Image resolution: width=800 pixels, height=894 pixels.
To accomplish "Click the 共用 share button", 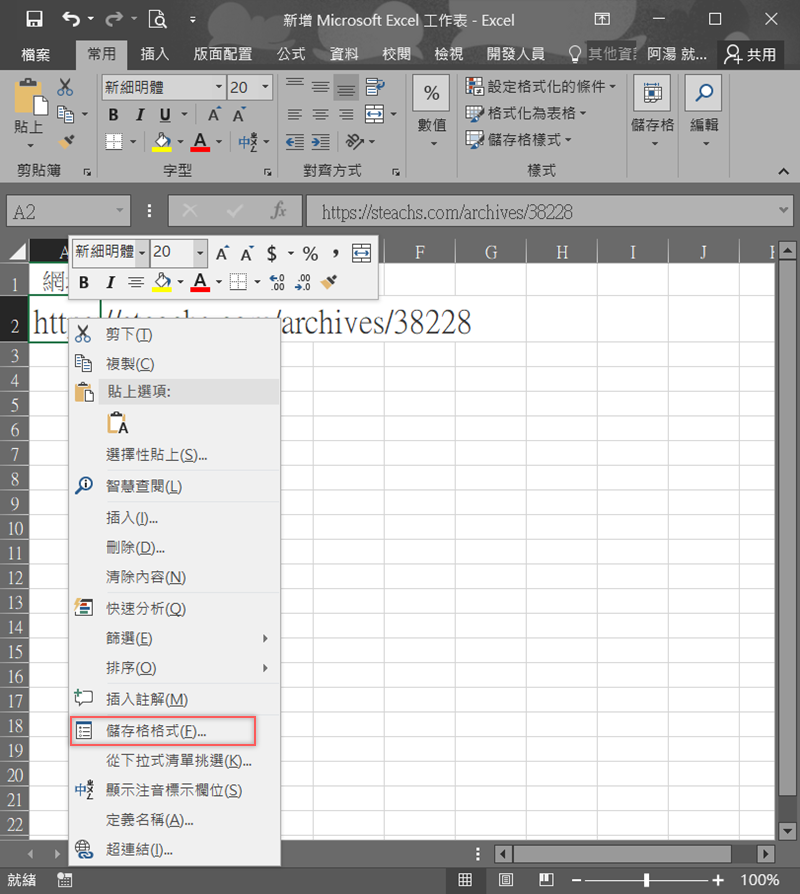I will (751, 54).
